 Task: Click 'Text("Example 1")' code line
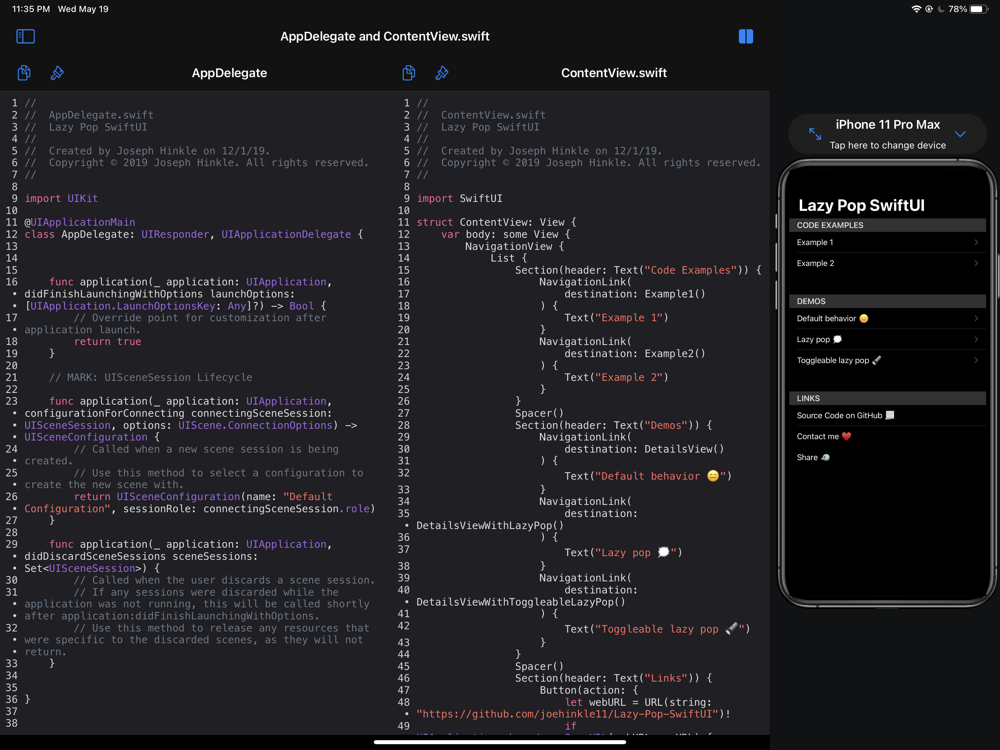616,318
